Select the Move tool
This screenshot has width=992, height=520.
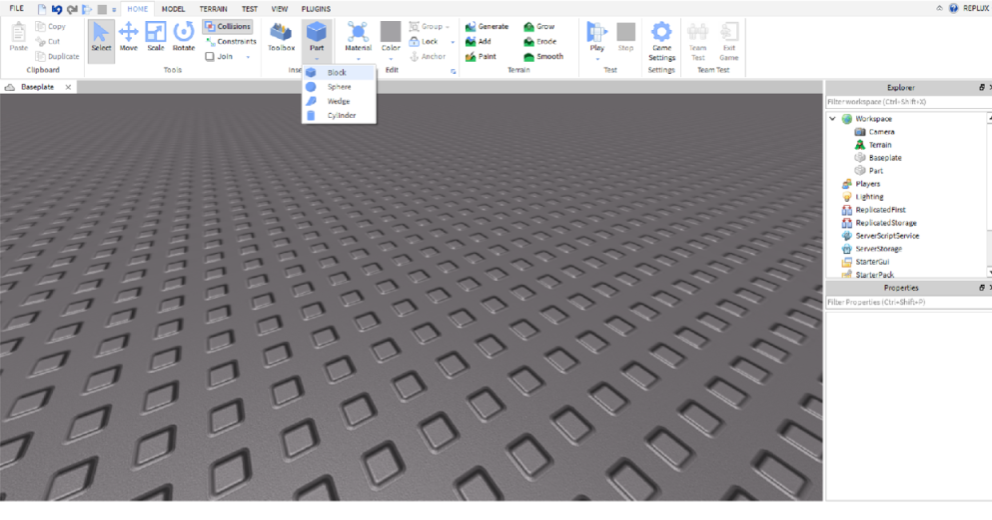click(x=128, y=36)
